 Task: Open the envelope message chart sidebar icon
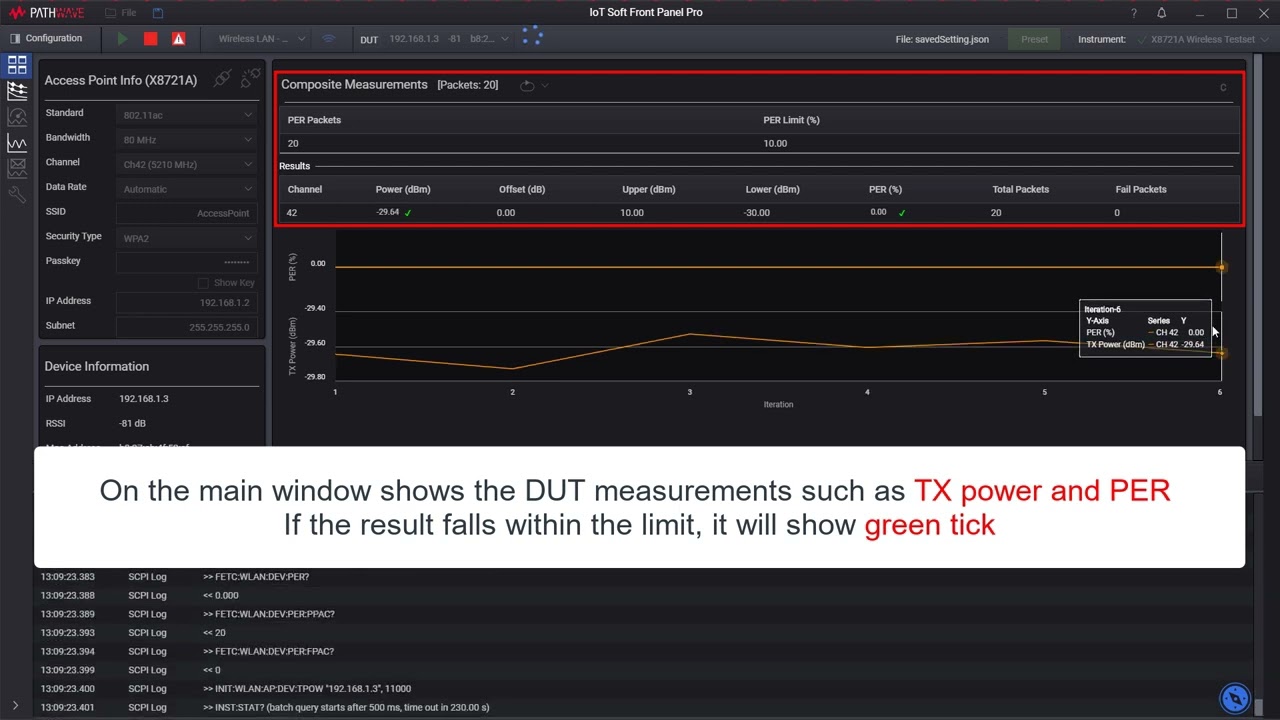pyautogui.click(x=17, y=168)
